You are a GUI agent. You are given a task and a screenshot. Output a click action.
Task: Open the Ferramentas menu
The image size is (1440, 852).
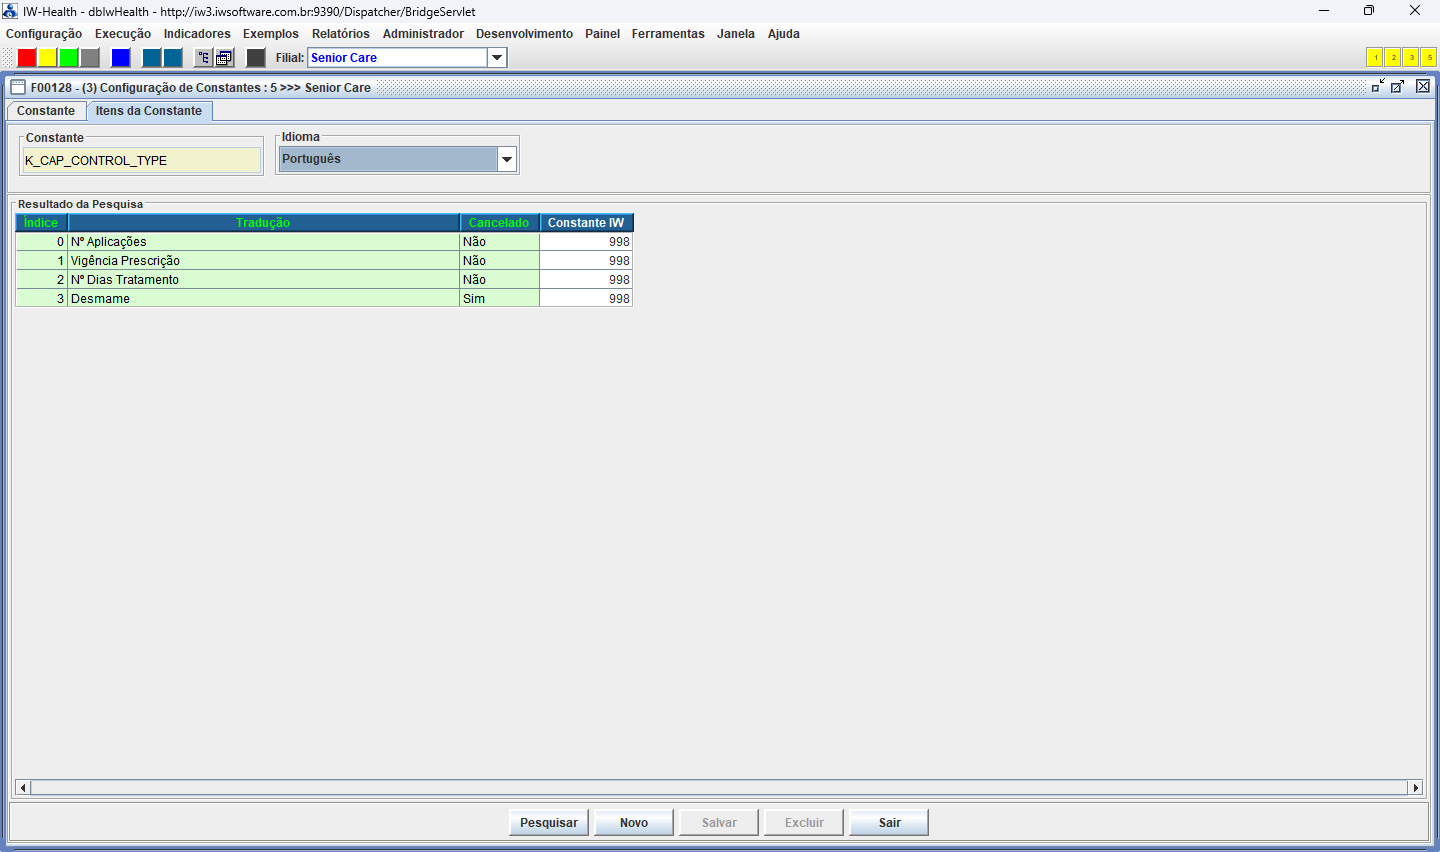pyautogui.click(x=668, y=34)
